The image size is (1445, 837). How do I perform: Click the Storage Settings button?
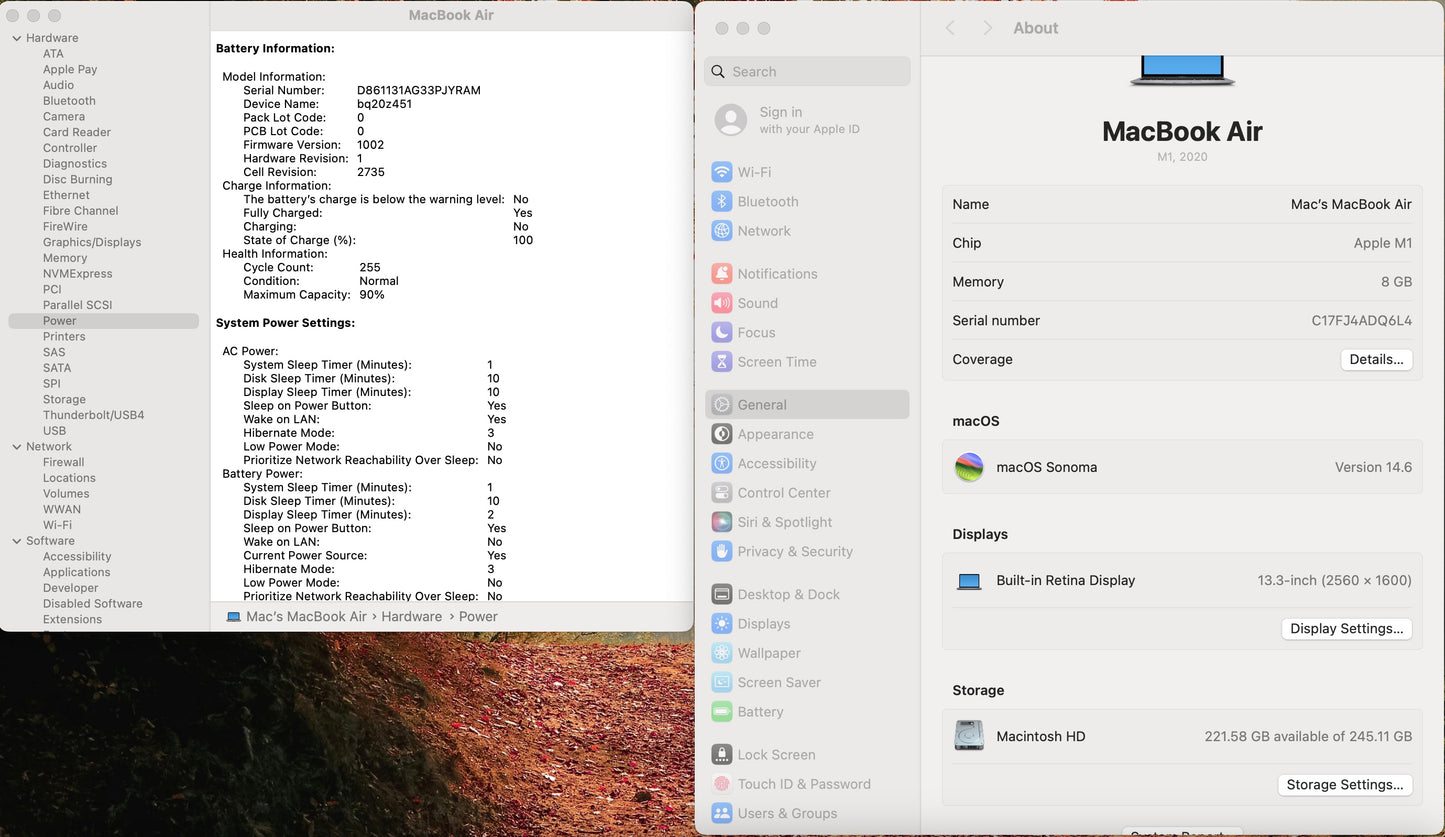tap(1344, 785)
